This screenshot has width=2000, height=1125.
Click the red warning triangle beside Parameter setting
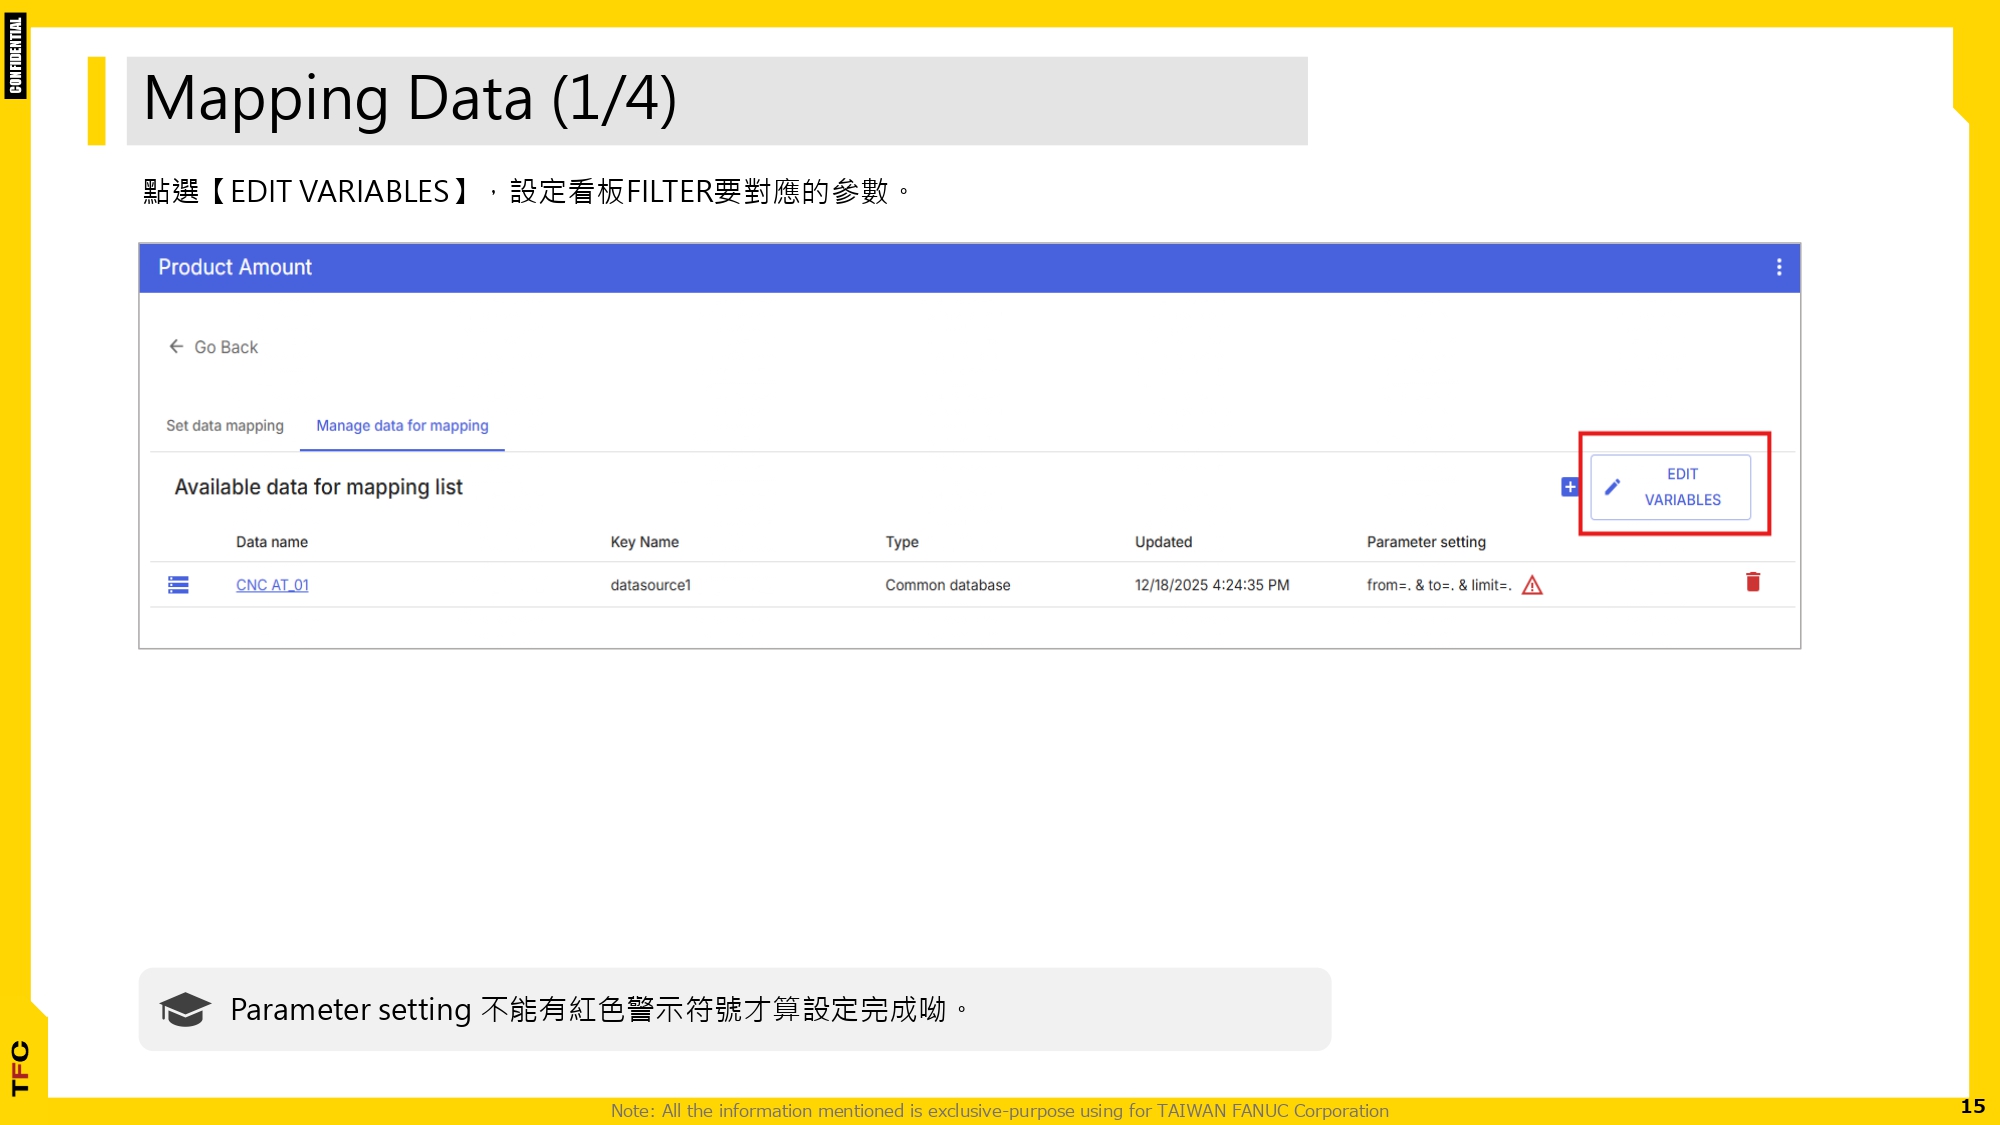[1533, 585]
